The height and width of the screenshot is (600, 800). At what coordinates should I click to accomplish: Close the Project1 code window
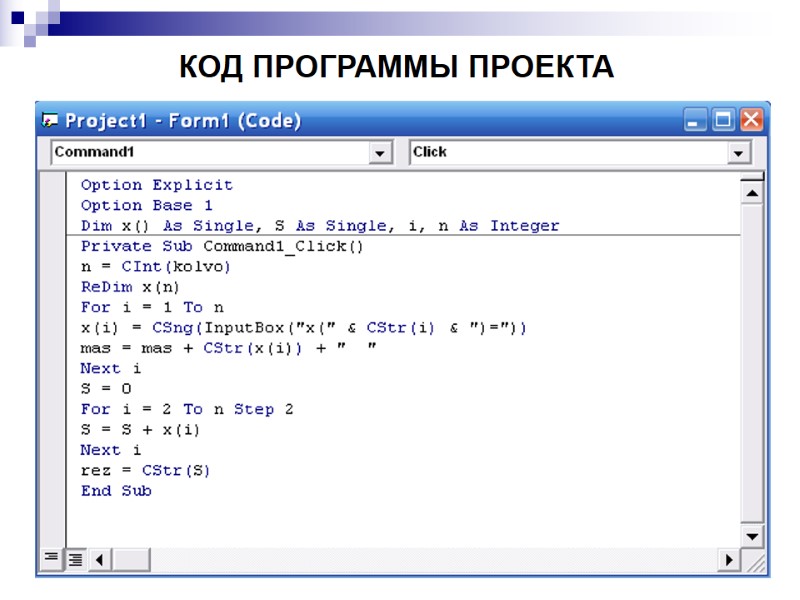(751, 120)
